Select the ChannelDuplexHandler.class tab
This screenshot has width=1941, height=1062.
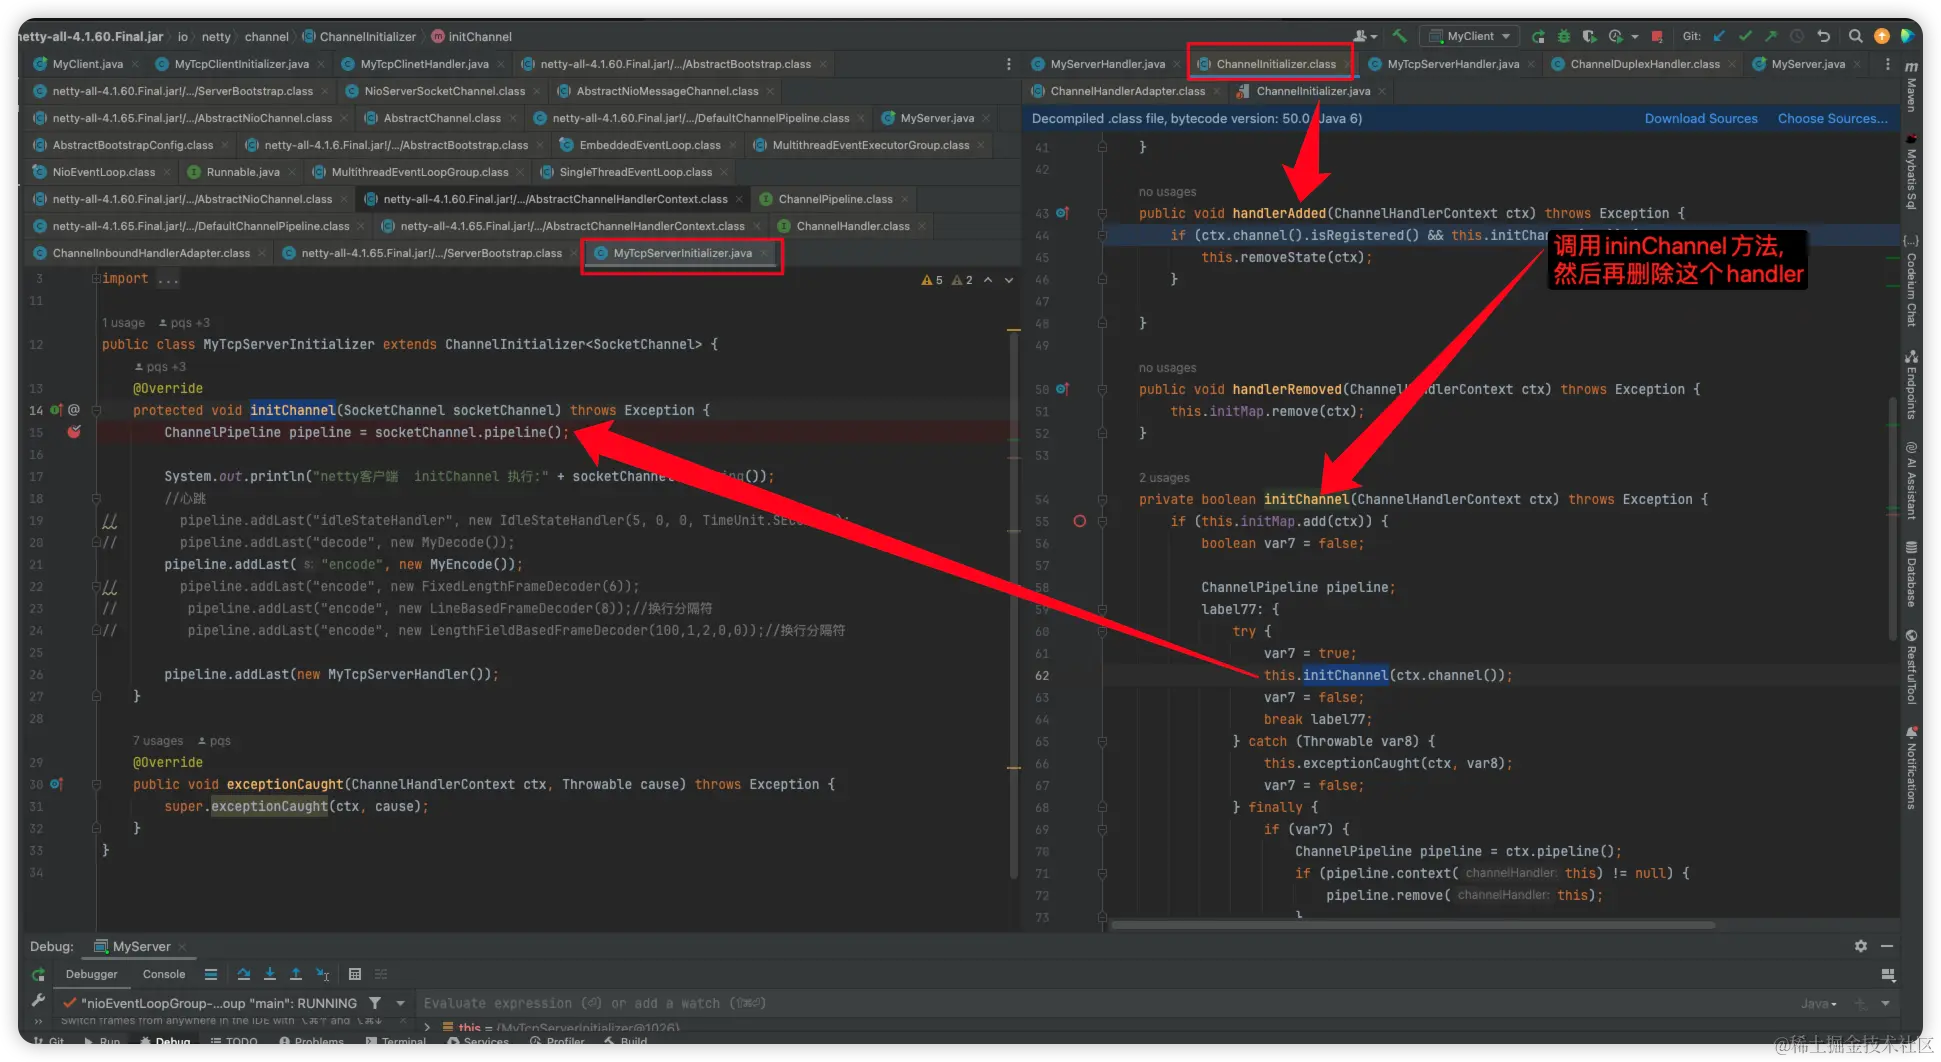click(1645, 64)
